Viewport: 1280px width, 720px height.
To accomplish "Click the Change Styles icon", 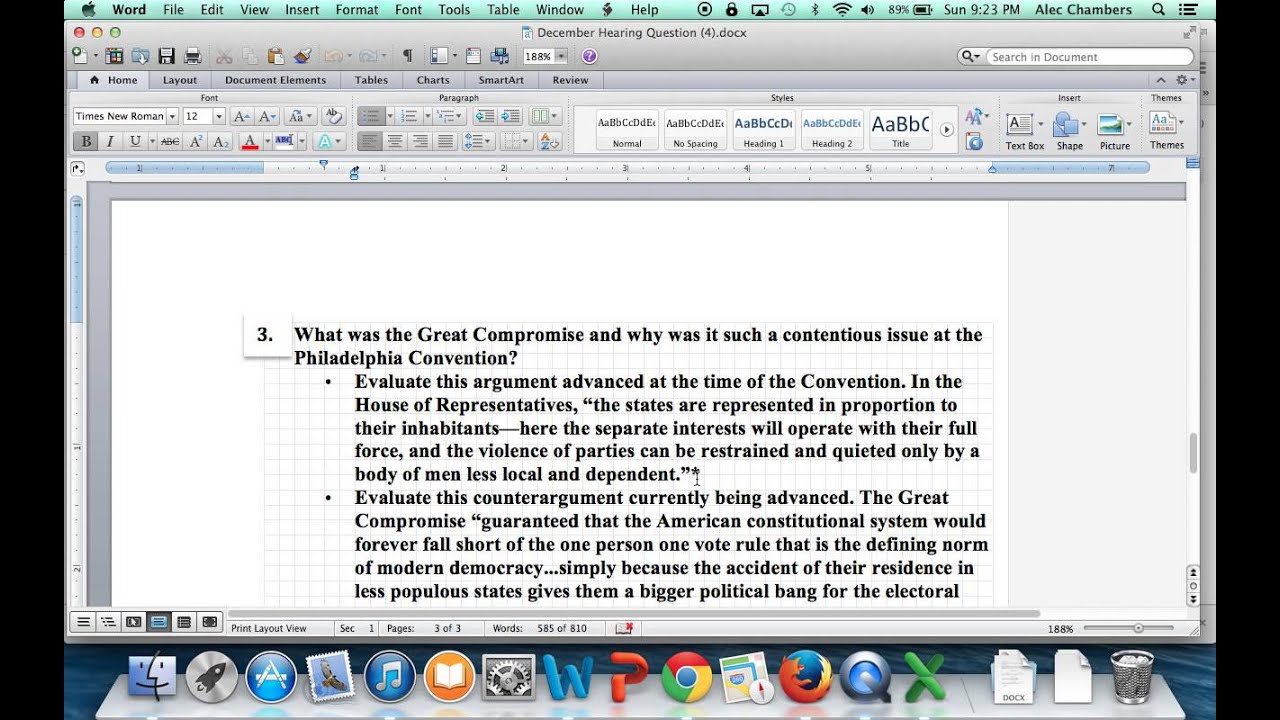I will (975, 117).
